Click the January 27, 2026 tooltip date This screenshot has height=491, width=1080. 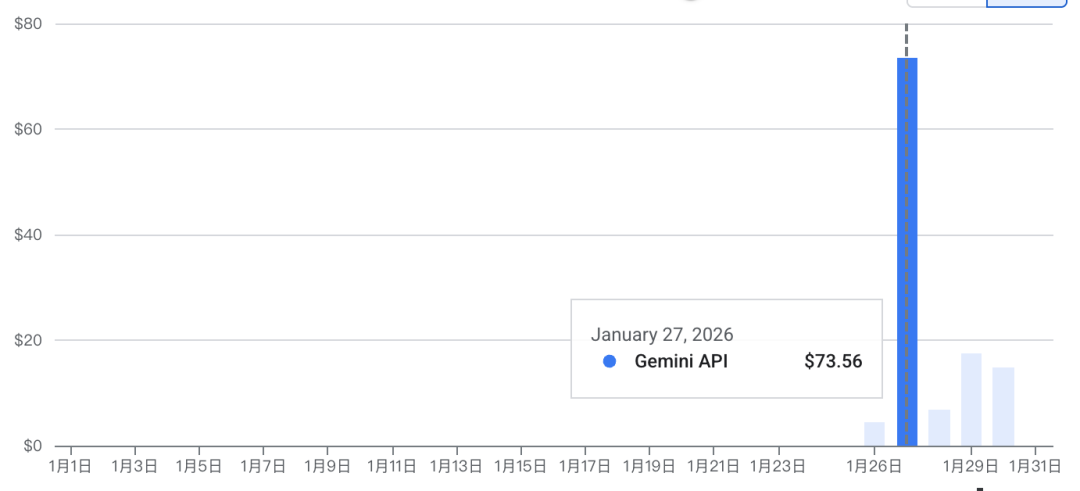pyautogui.click(x=662, y=334)
